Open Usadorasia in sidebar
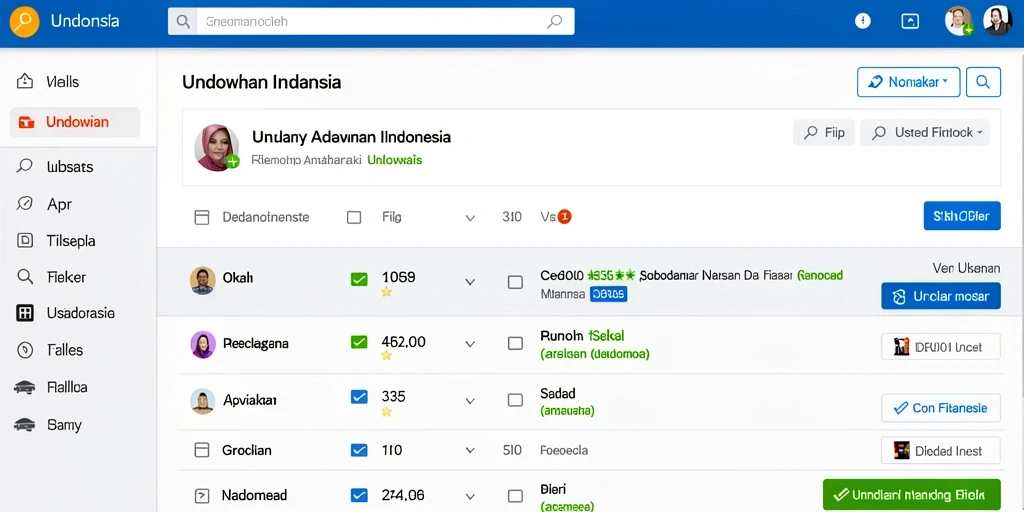Image resolution: width=1024 pixels, height=512 pixels. [81, 313]
